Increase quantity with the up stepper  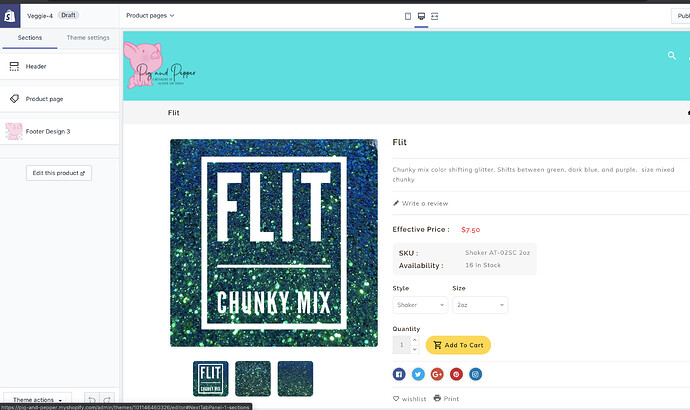(x=415, y=340)
